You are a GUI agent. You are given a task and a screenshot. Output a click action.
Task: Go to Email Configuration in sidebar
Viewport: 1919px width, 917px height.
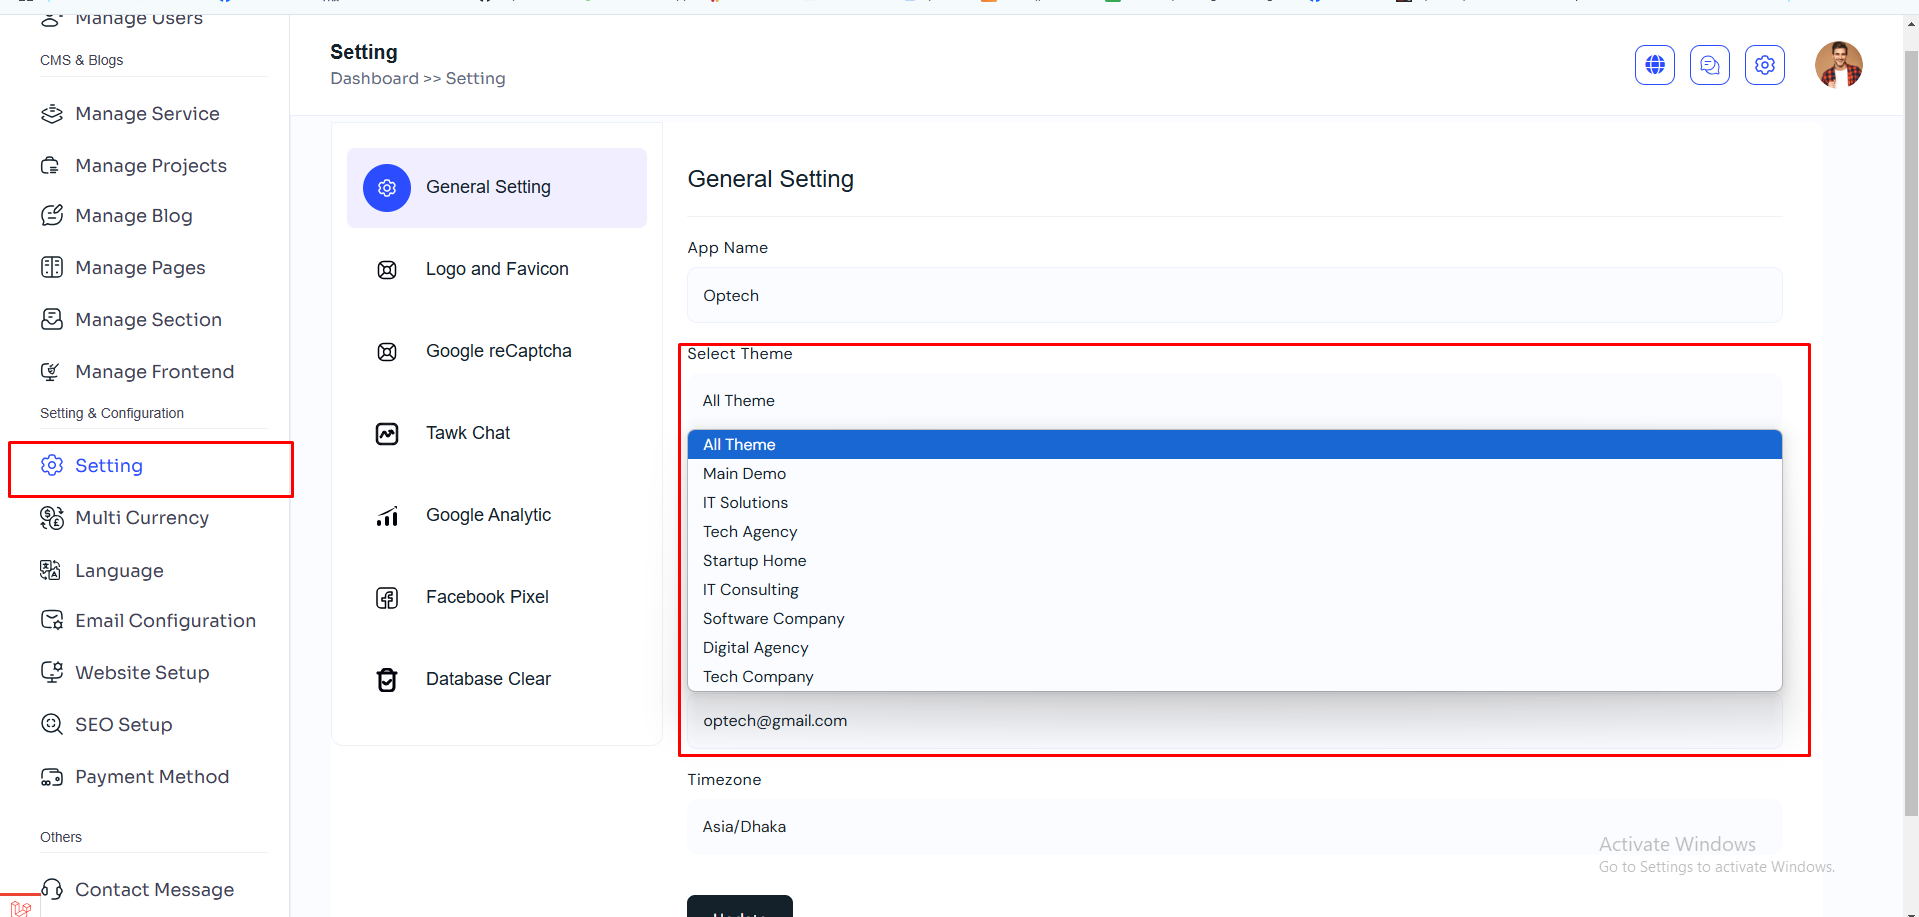165,621
